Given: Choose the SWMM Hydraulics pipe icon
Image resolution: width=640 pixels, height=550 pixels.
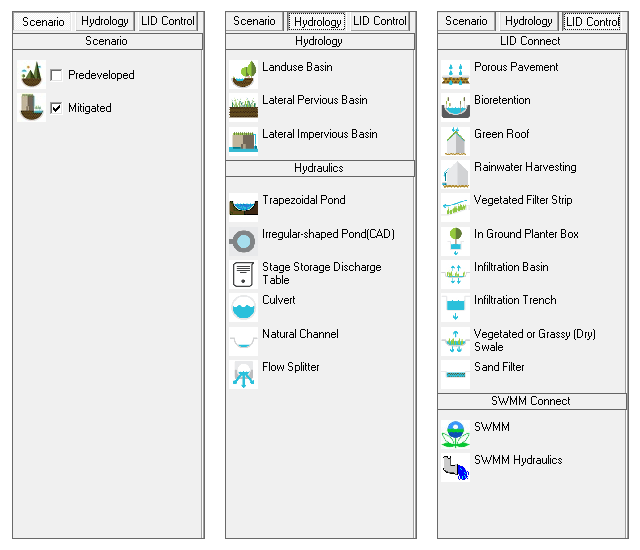Looking at the screenshot, I should pos(456,467).
